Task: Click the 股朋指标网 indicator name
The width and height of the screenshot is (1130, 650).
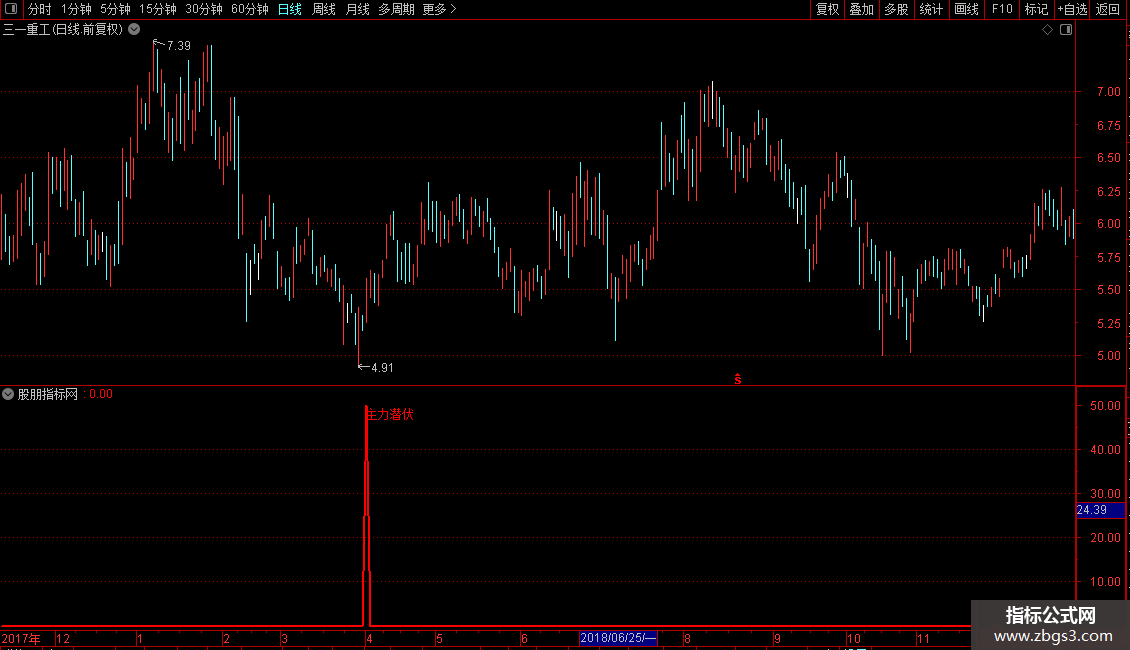Action: click(x=48, y=394)
